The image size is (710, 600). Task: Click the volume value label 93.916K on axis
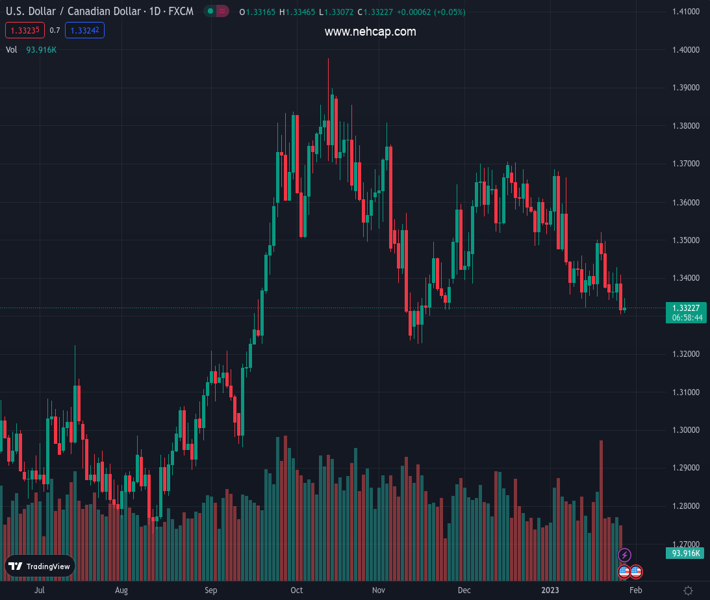tap(686, 553)
